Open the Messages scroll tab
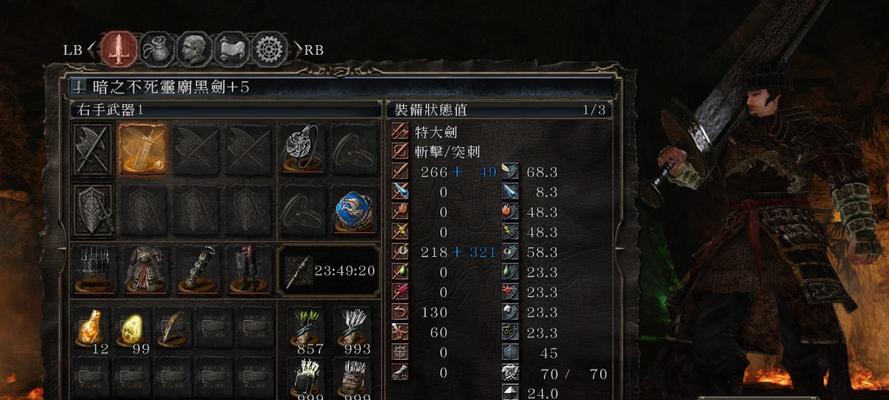This screenshot has width=889, height=400. [x=232, y=49]
